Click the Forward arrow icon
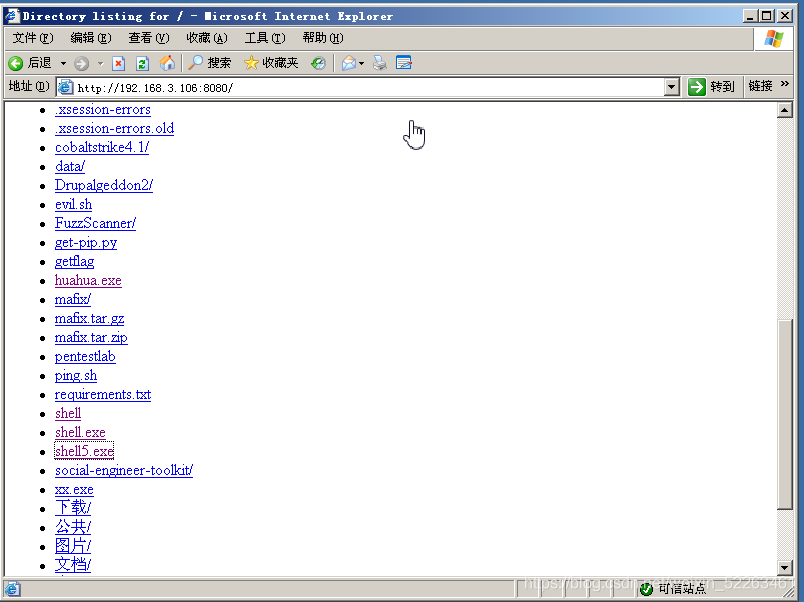The width and height of the screenshot is (804, 602). (x=81, y=64)
